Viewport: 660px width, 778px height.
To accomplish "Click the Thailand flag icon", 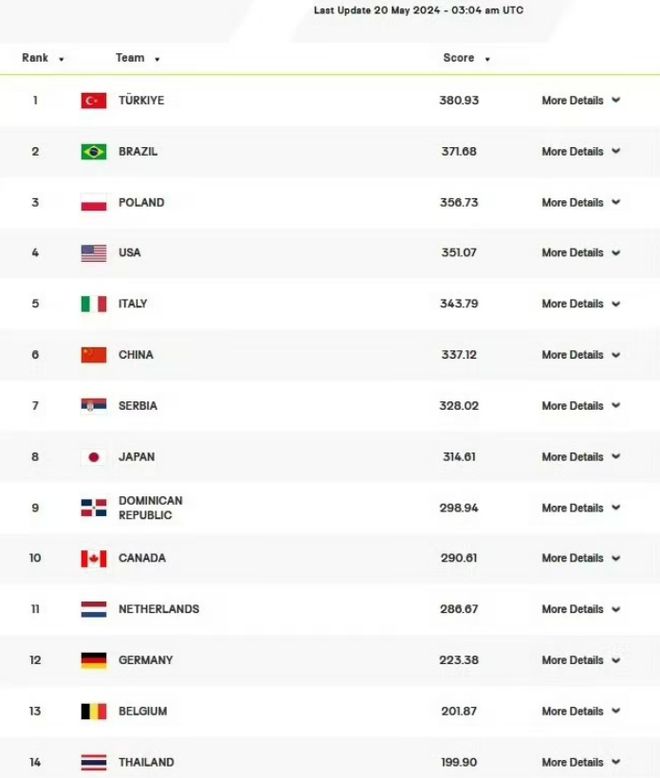I will (94, 763).
